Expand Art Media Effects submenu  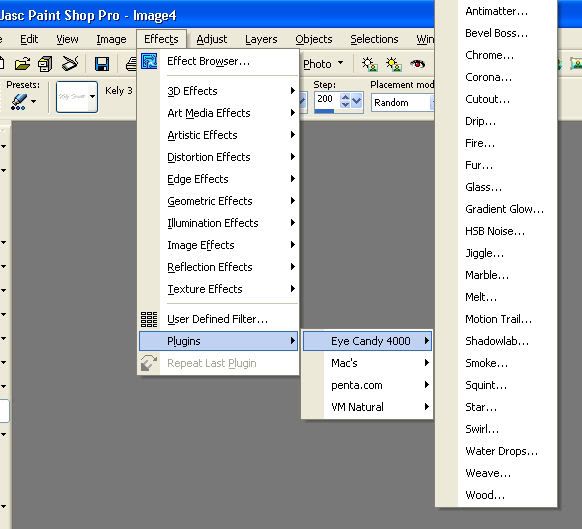point(219,113)
